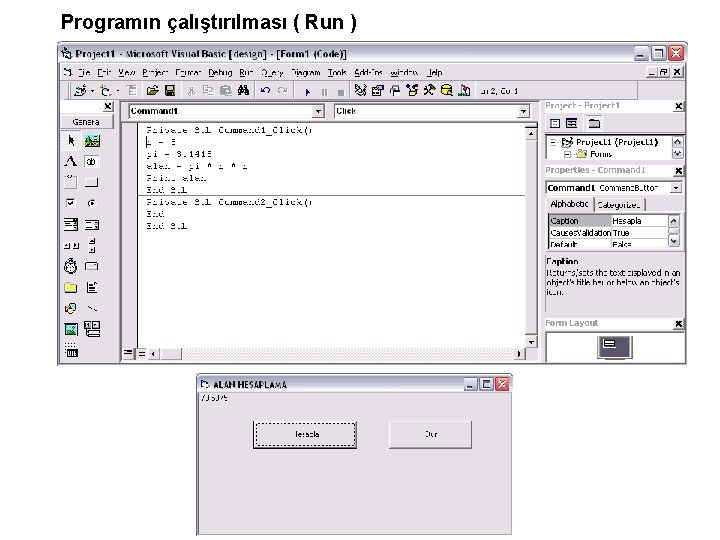Select the Frame control tool
The width and height of the screenshot is (720, 540).
pyautogui.click(x=71, y=182)
